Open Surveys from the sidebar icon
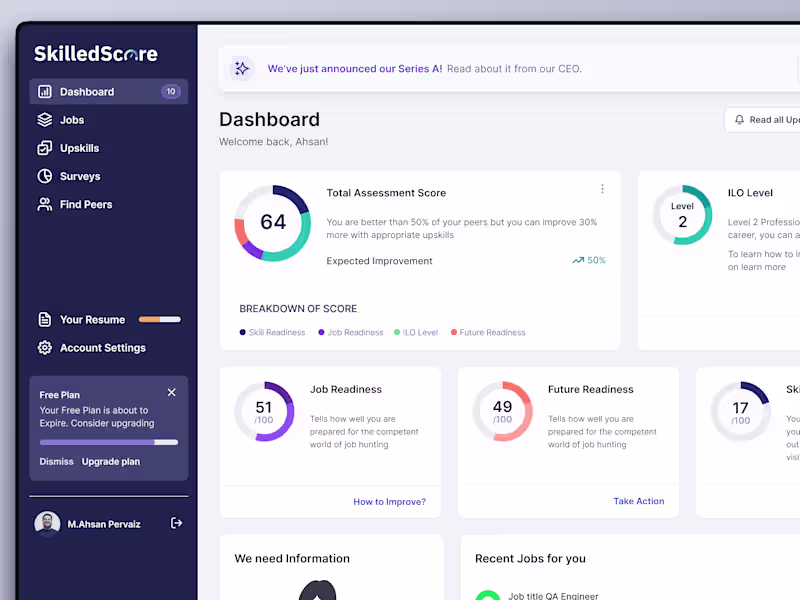This screenshot has height=600, width=800. pos(44,175)
